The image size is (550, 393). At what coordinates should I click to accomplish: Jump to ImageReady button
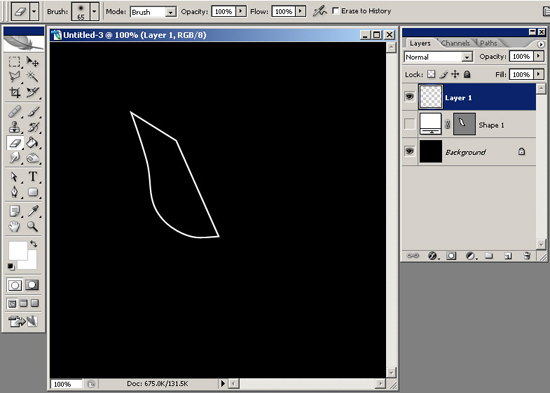[23, 321]
